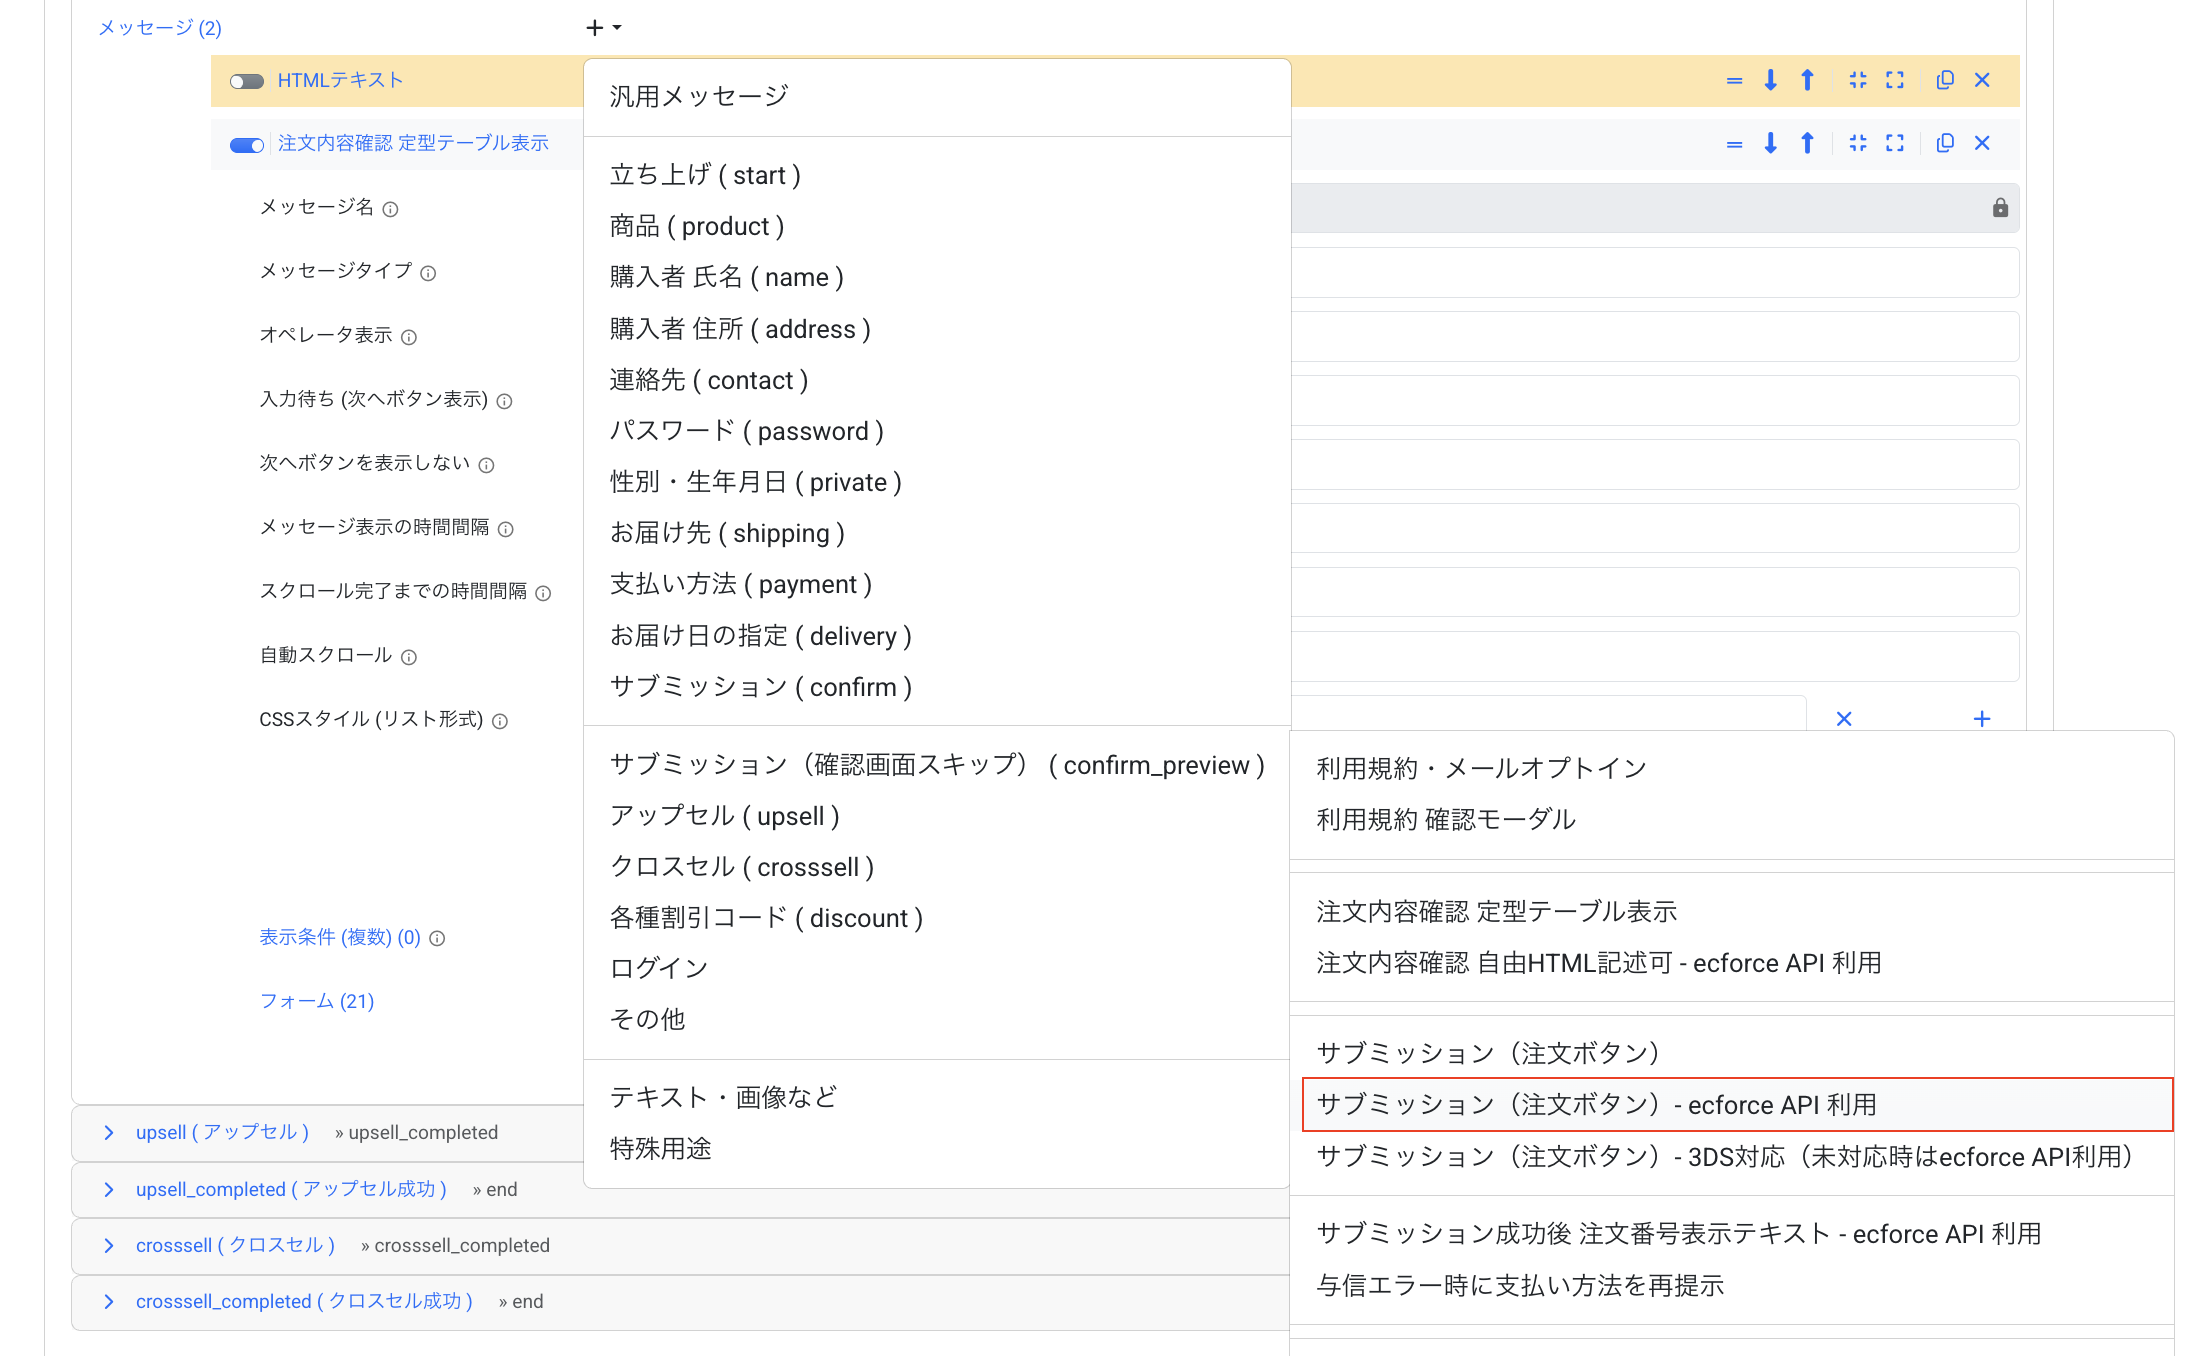The width and height of the screenshot is (2196, 1356).
Task: Expand the crosssell ( クロスセル ) section
Action: (109, 1245)
